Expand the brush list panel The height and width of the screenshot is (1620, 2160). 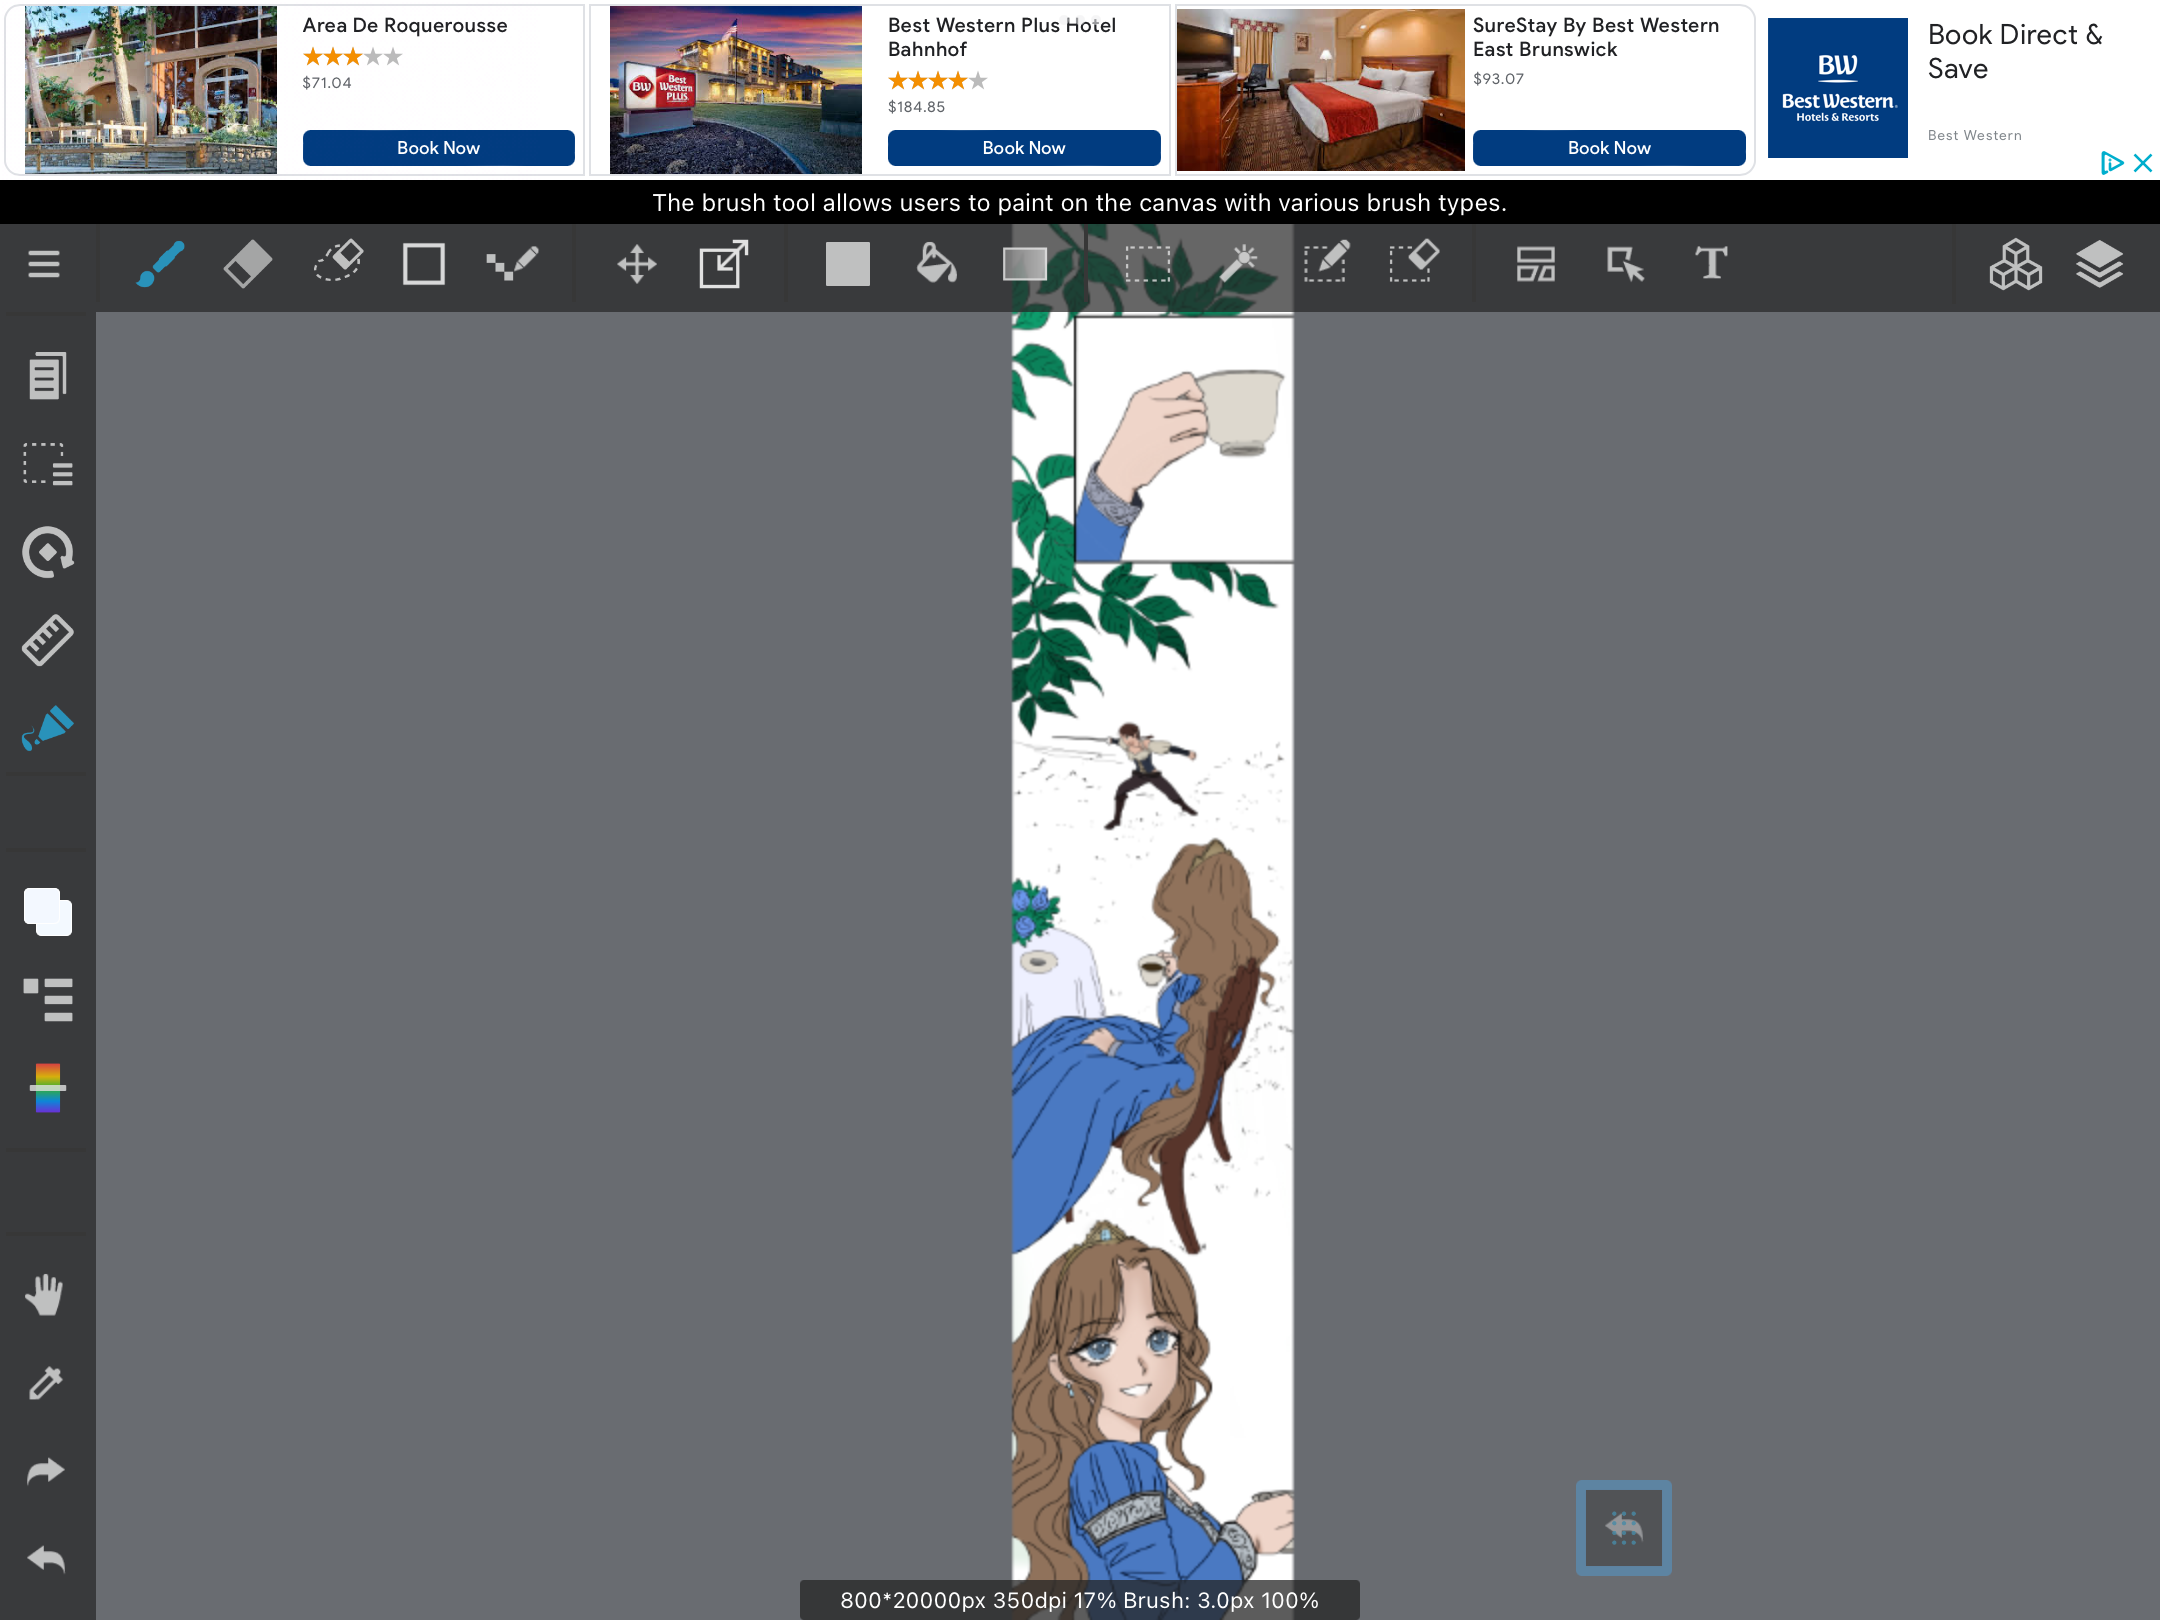tap(47, 1000)
